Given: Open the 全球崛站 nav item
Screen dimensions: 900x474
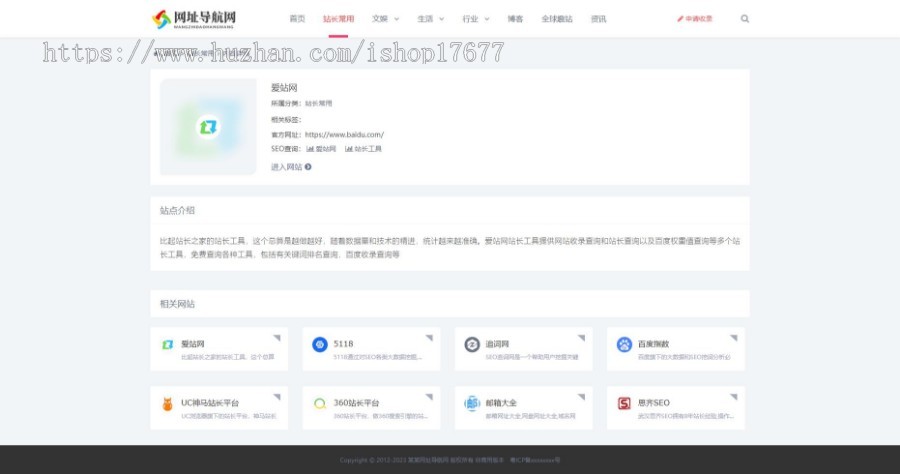Looking at the screenshot, I should click(x=557, y=19).
